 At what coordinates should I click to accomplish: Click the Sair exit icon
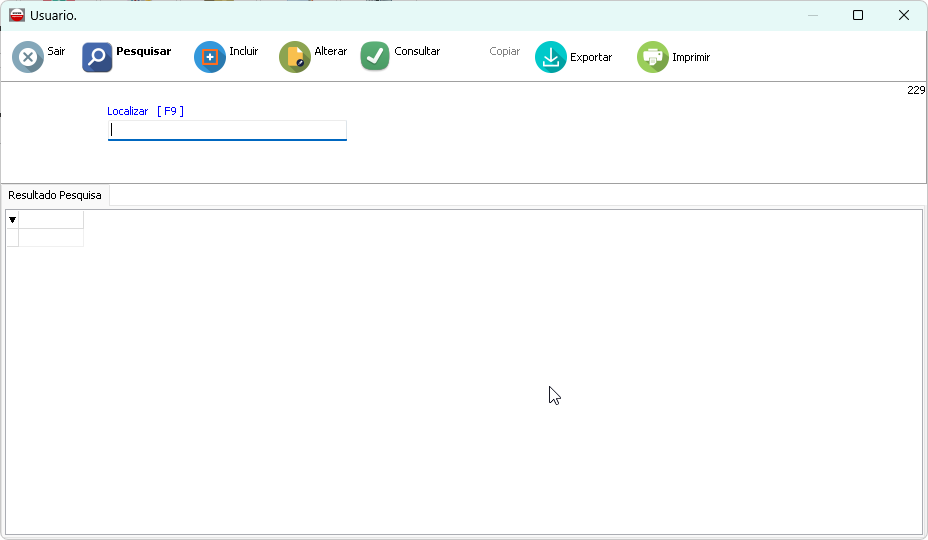pyautogui.click(x=28, y=57)
